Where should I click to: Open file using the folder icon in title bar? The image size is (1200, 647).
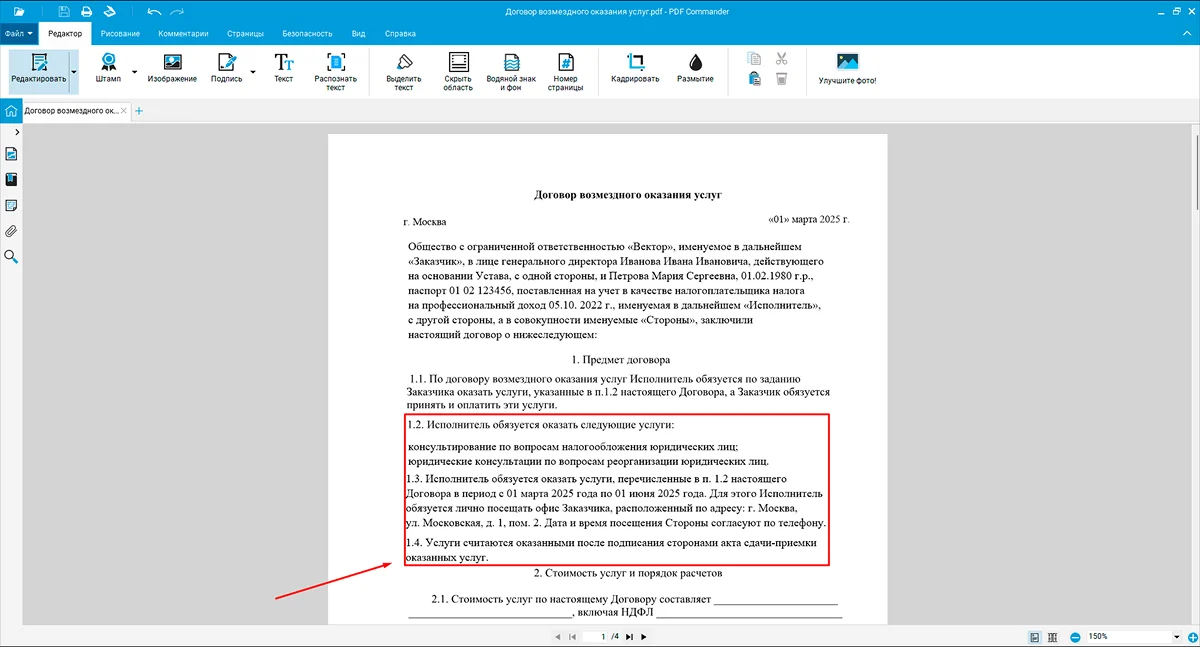(18, 11)
